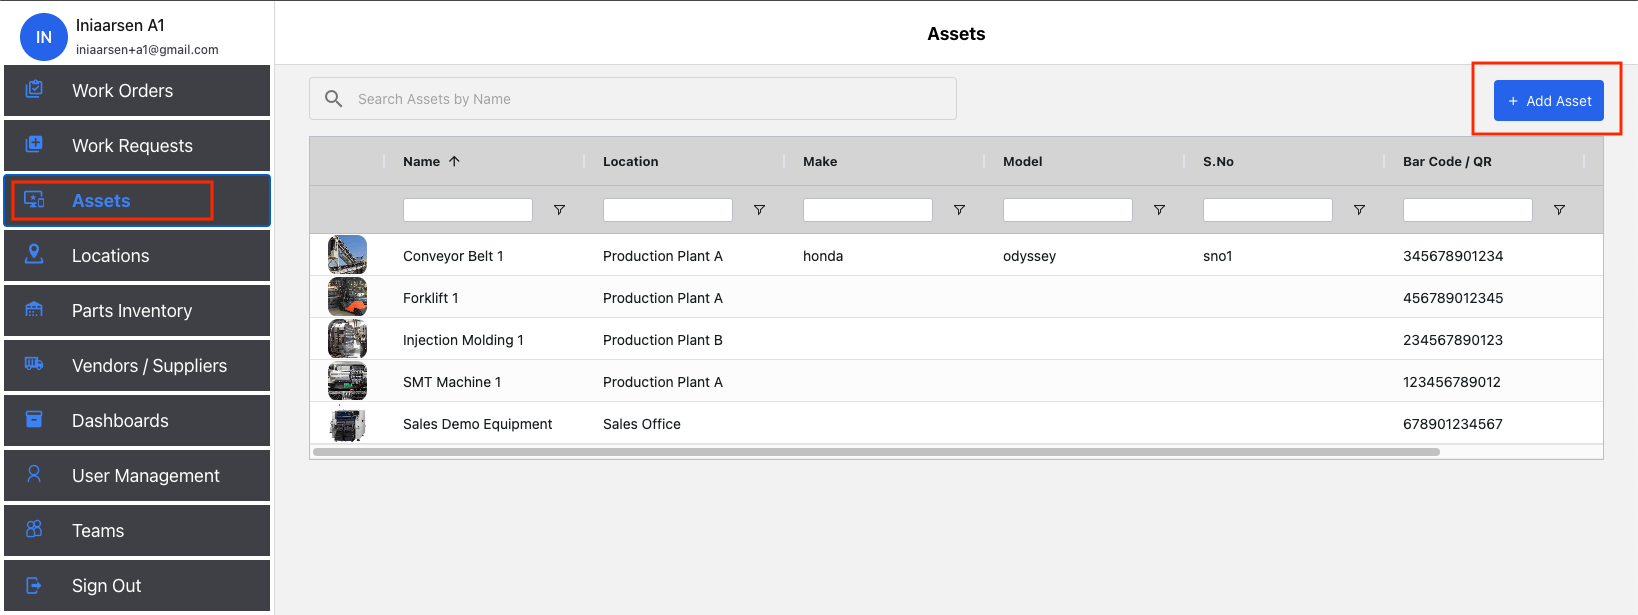Focus the Name filter text box

tap(468, 210)
